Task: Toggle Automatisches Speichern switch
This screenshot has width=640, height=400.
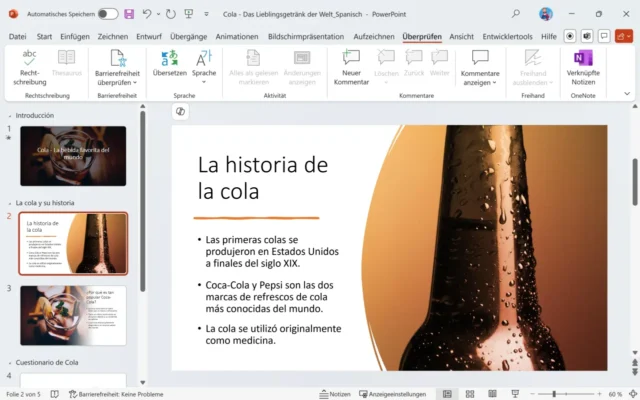Action: pos(107,14)
